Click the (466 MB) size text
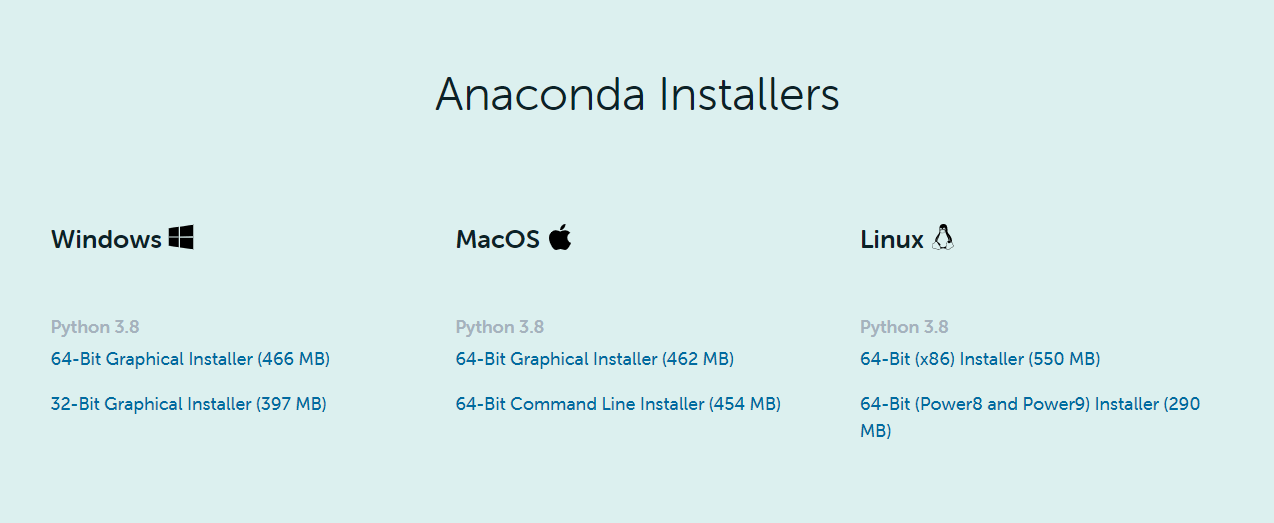1274x523 pixels. (293, 359)
